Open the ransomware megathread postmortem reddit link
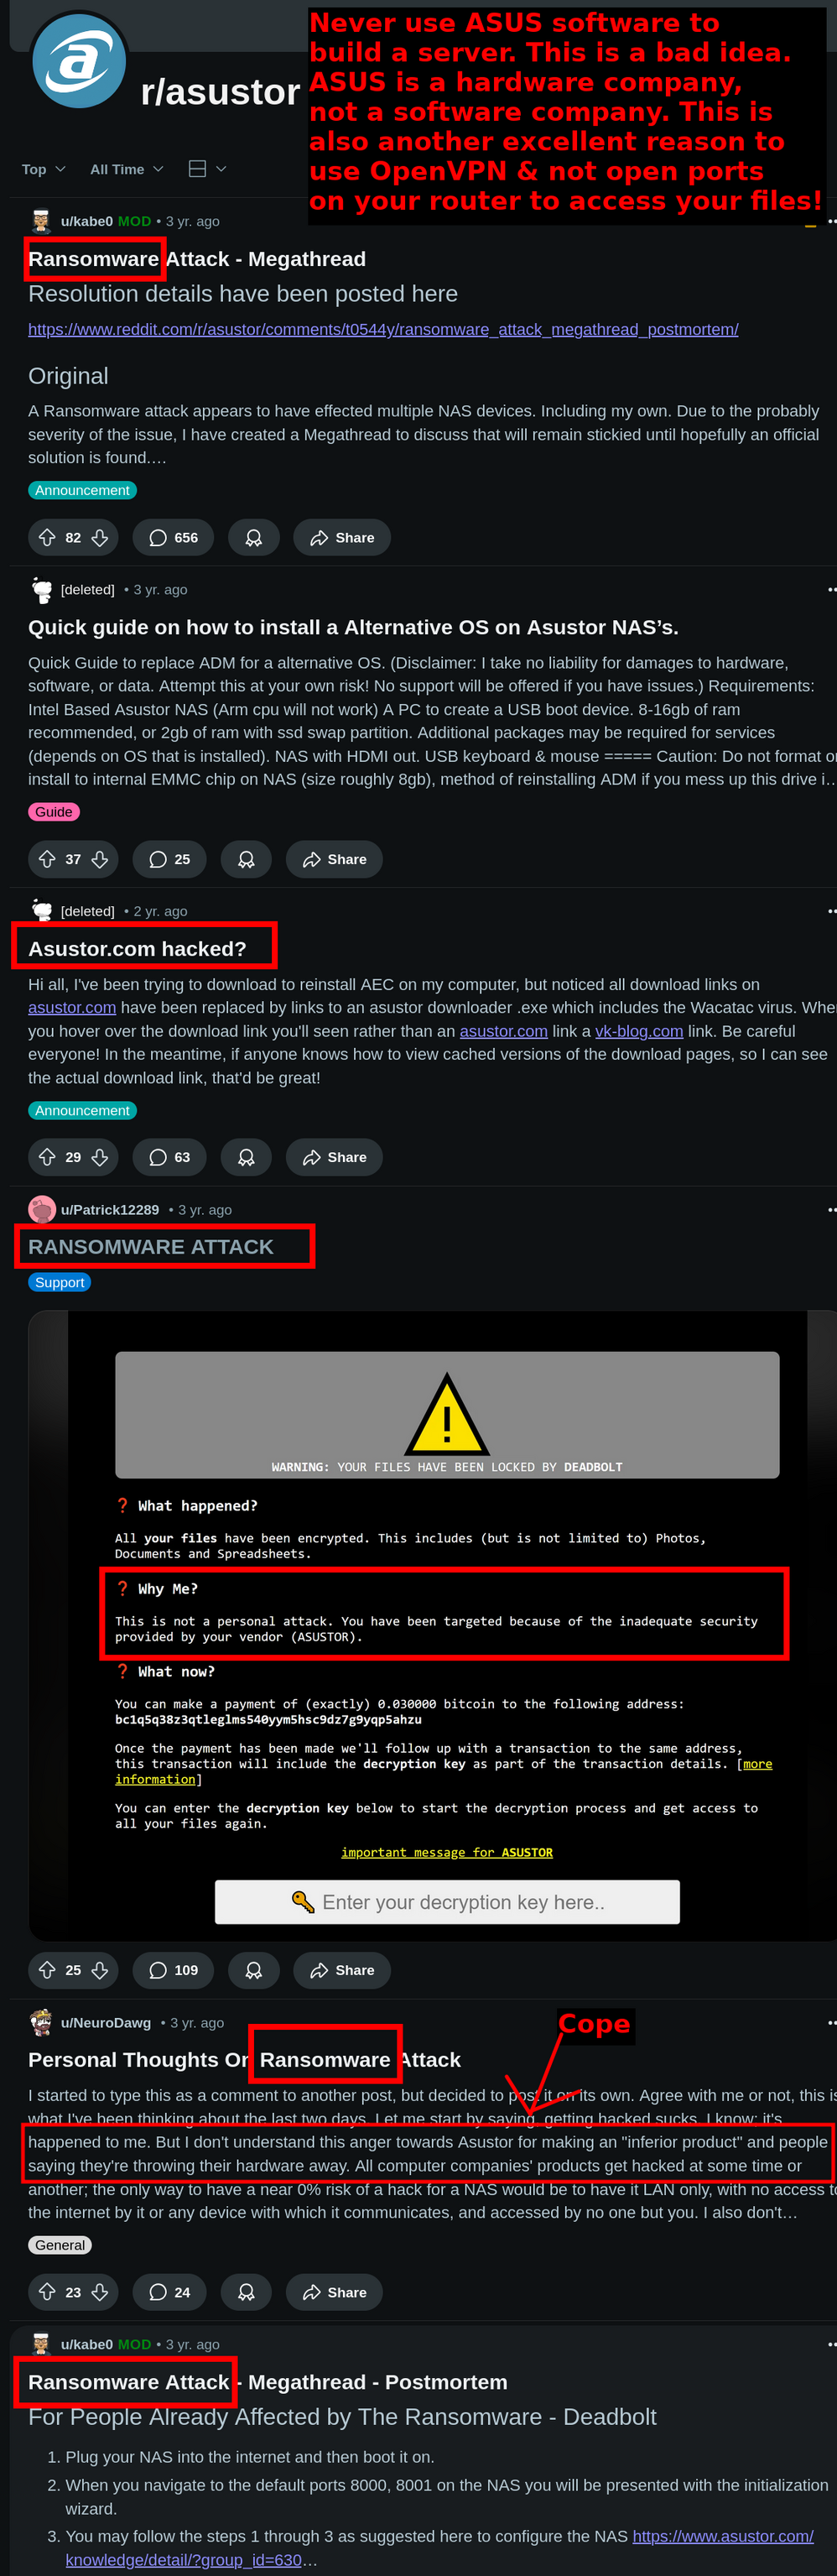This screenshot has width=837, height=2576. pos(383,329)
